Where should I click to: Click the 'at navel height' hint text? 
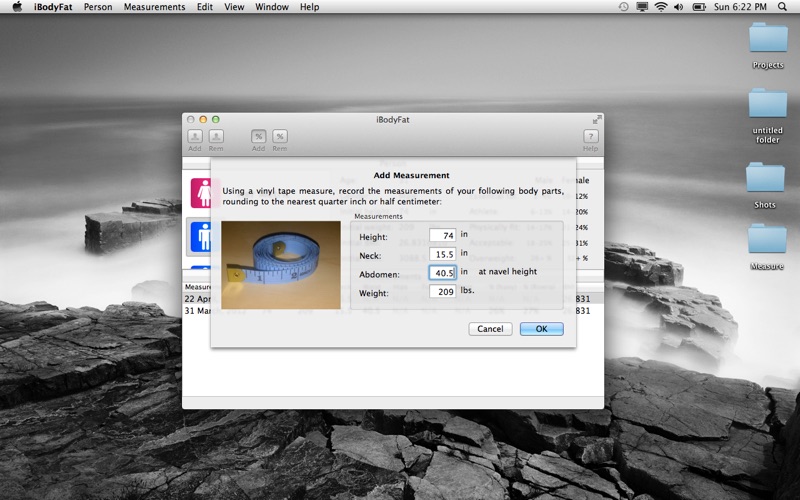[508, 271]
